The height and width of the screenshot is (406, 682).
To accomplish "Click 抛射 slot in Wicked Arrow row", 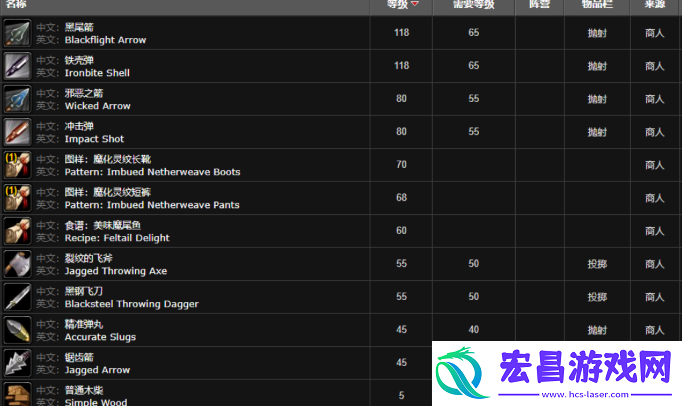I will [597, 99].
